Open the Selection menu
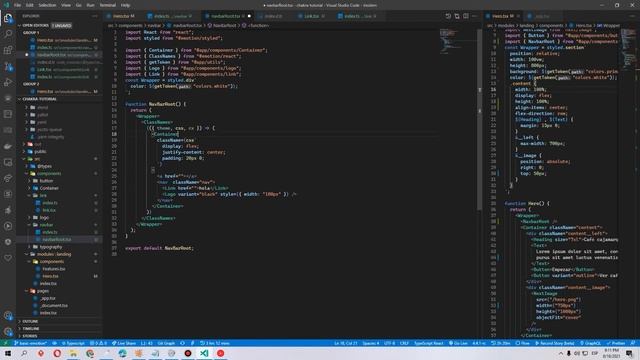640x360 pixels. (x=47, y=5)
